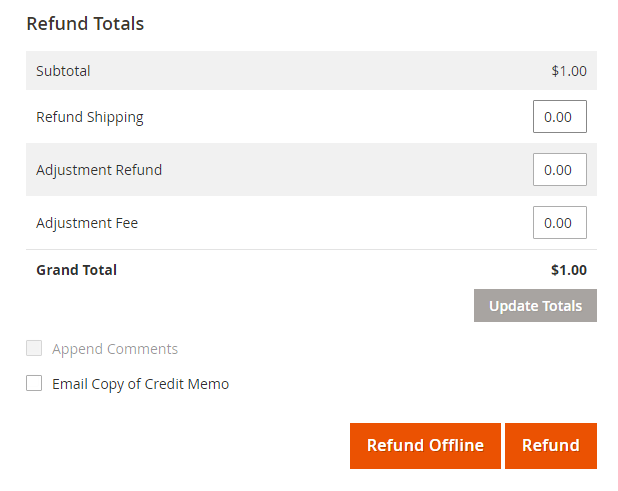The image size is (618, 491).
Task: Focus the Adjustment Refund input box
Action: tap(559, 170)
